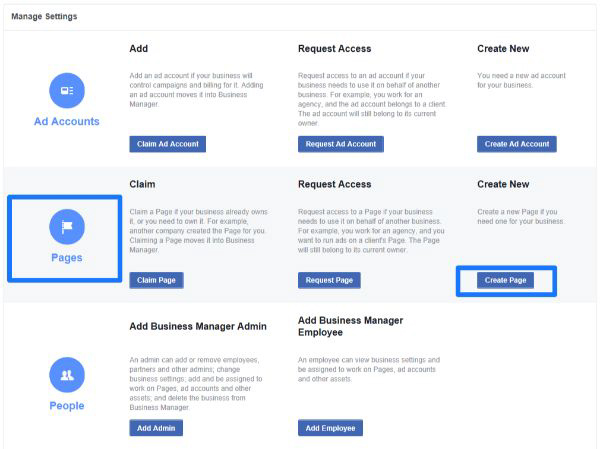Viewport: 600px width, 449px height.
Task: Click the Add Employee button
Action: tap(330, 428)
